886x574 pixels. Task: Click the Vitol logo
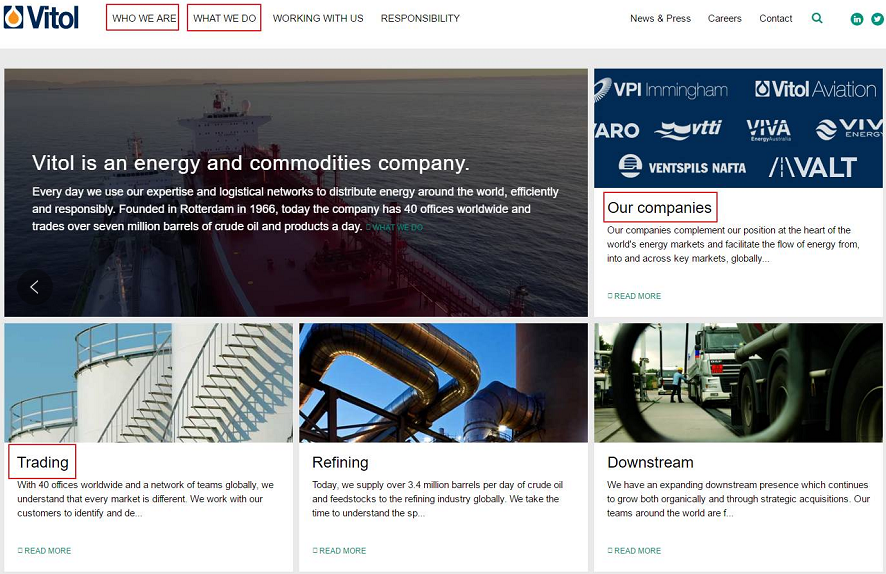tap(41, 17)
